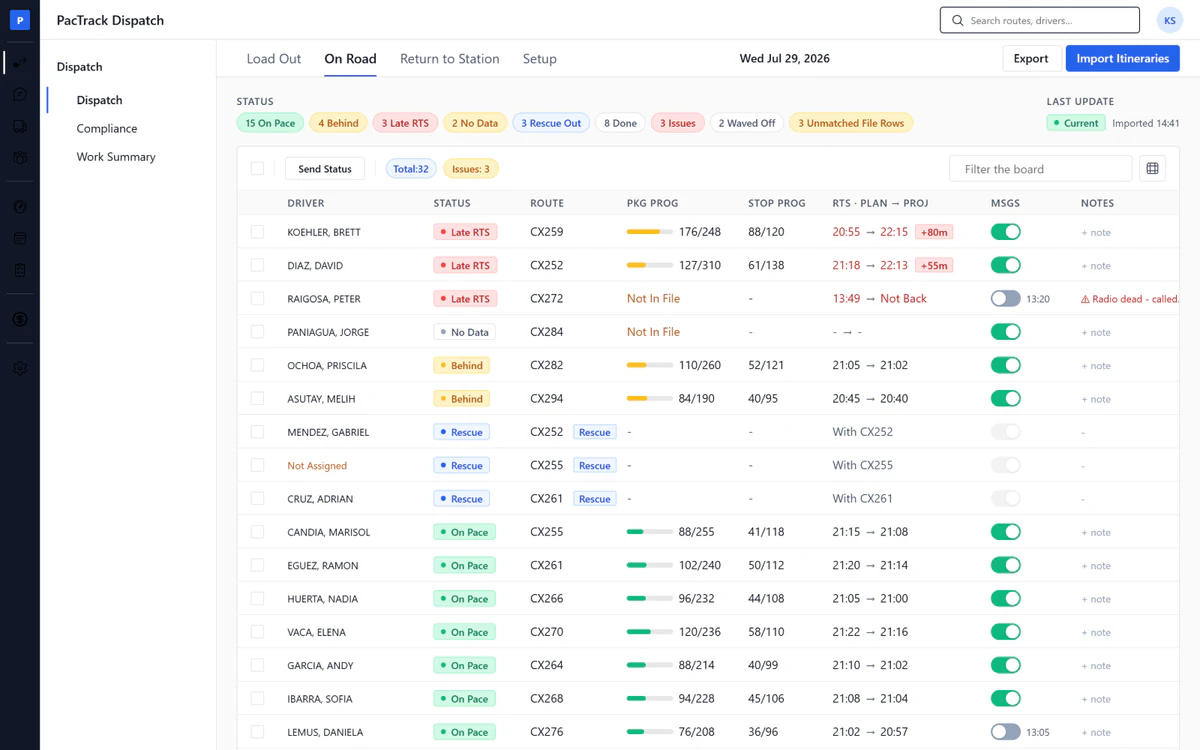Screen dimensions: 1200x750
Task: Focus the Filter the board field
Action: [1040, 169]
